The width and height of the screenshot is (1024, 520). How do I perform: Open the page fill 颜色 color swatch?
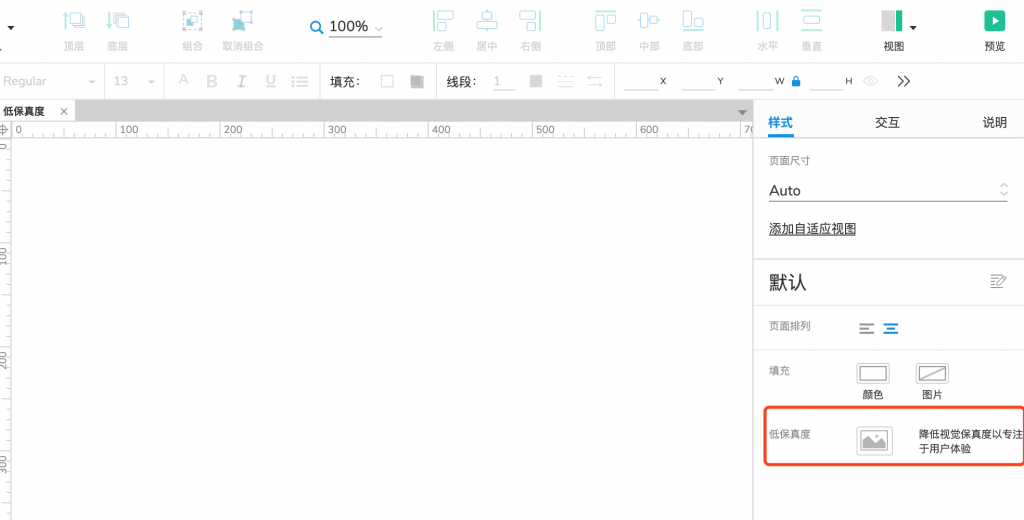pos(872,374)
